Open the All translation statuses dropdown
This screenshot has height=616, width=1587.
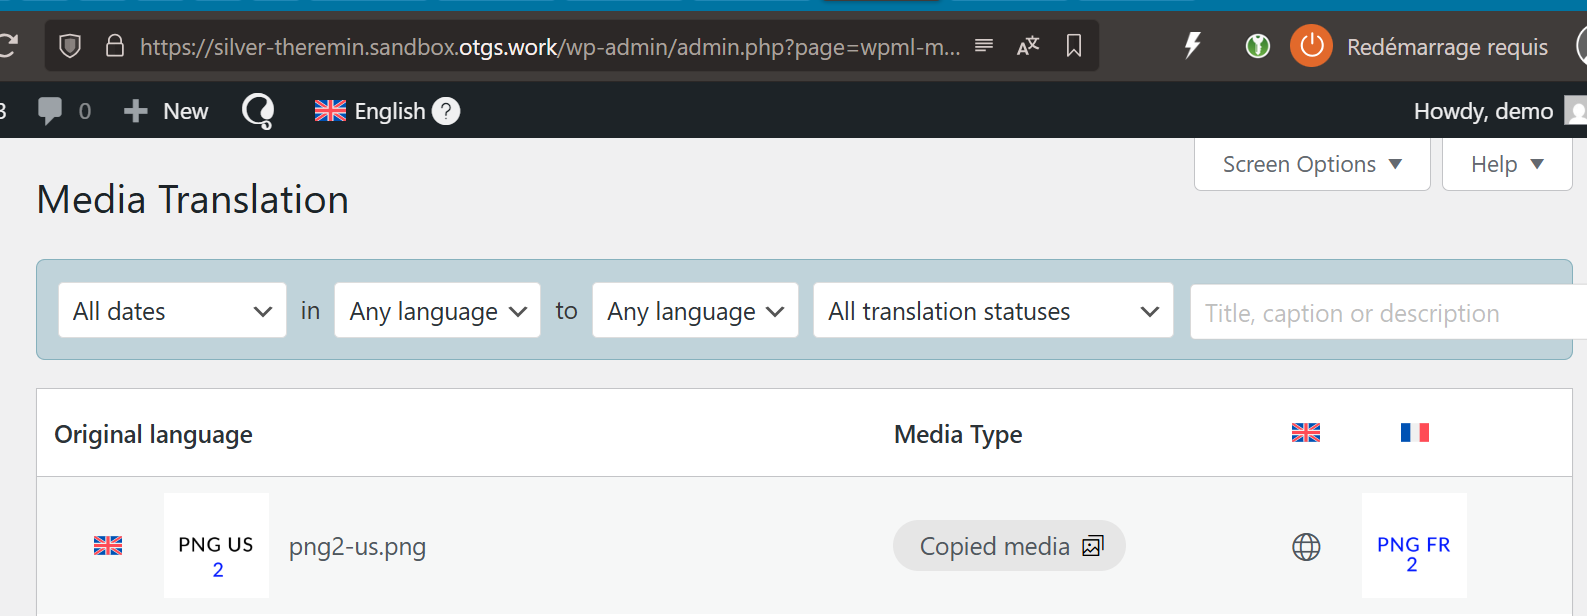(x=992, y=311)
